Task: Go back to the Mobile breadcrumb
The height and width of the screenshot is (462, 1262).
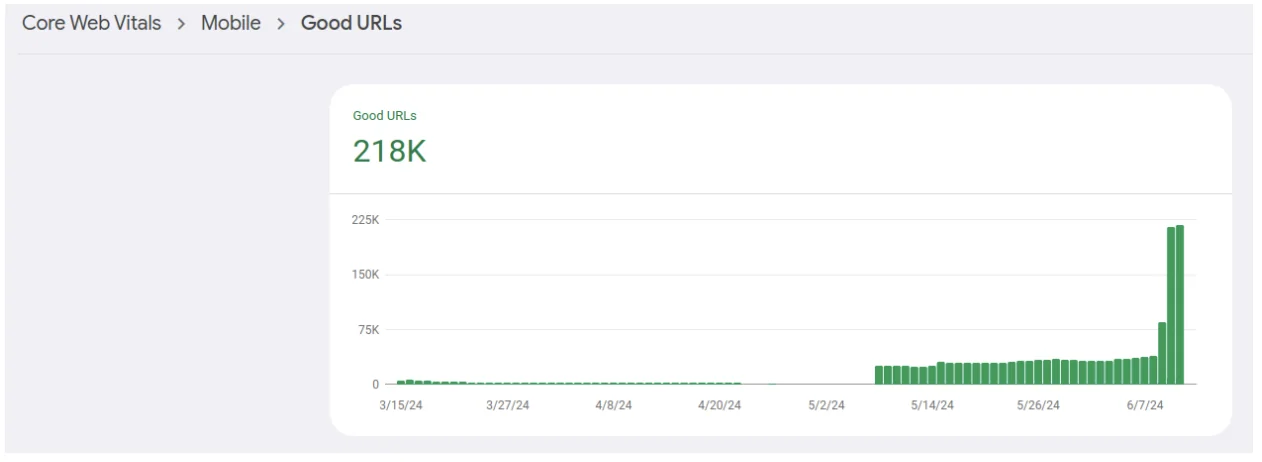Action: 231,24
